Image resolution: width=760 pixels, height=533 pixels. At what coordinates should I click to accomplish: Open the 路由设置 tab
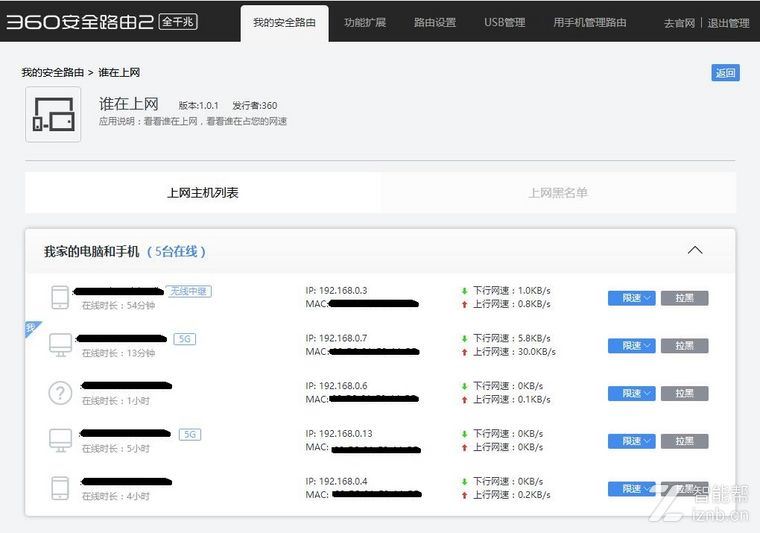point(435,23)
